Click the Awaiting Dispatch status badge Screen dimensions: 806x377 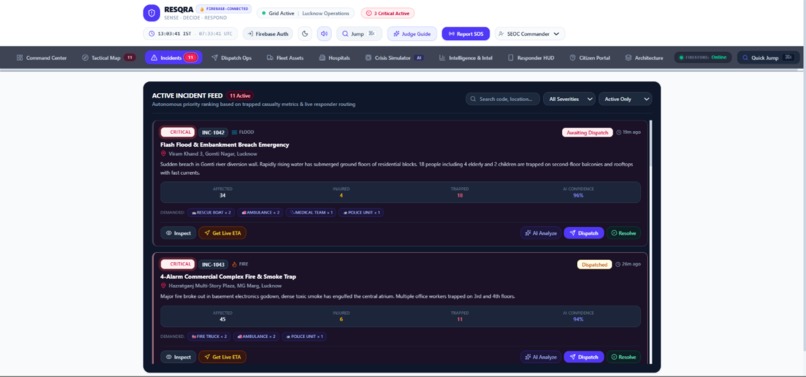pos(587,132)
